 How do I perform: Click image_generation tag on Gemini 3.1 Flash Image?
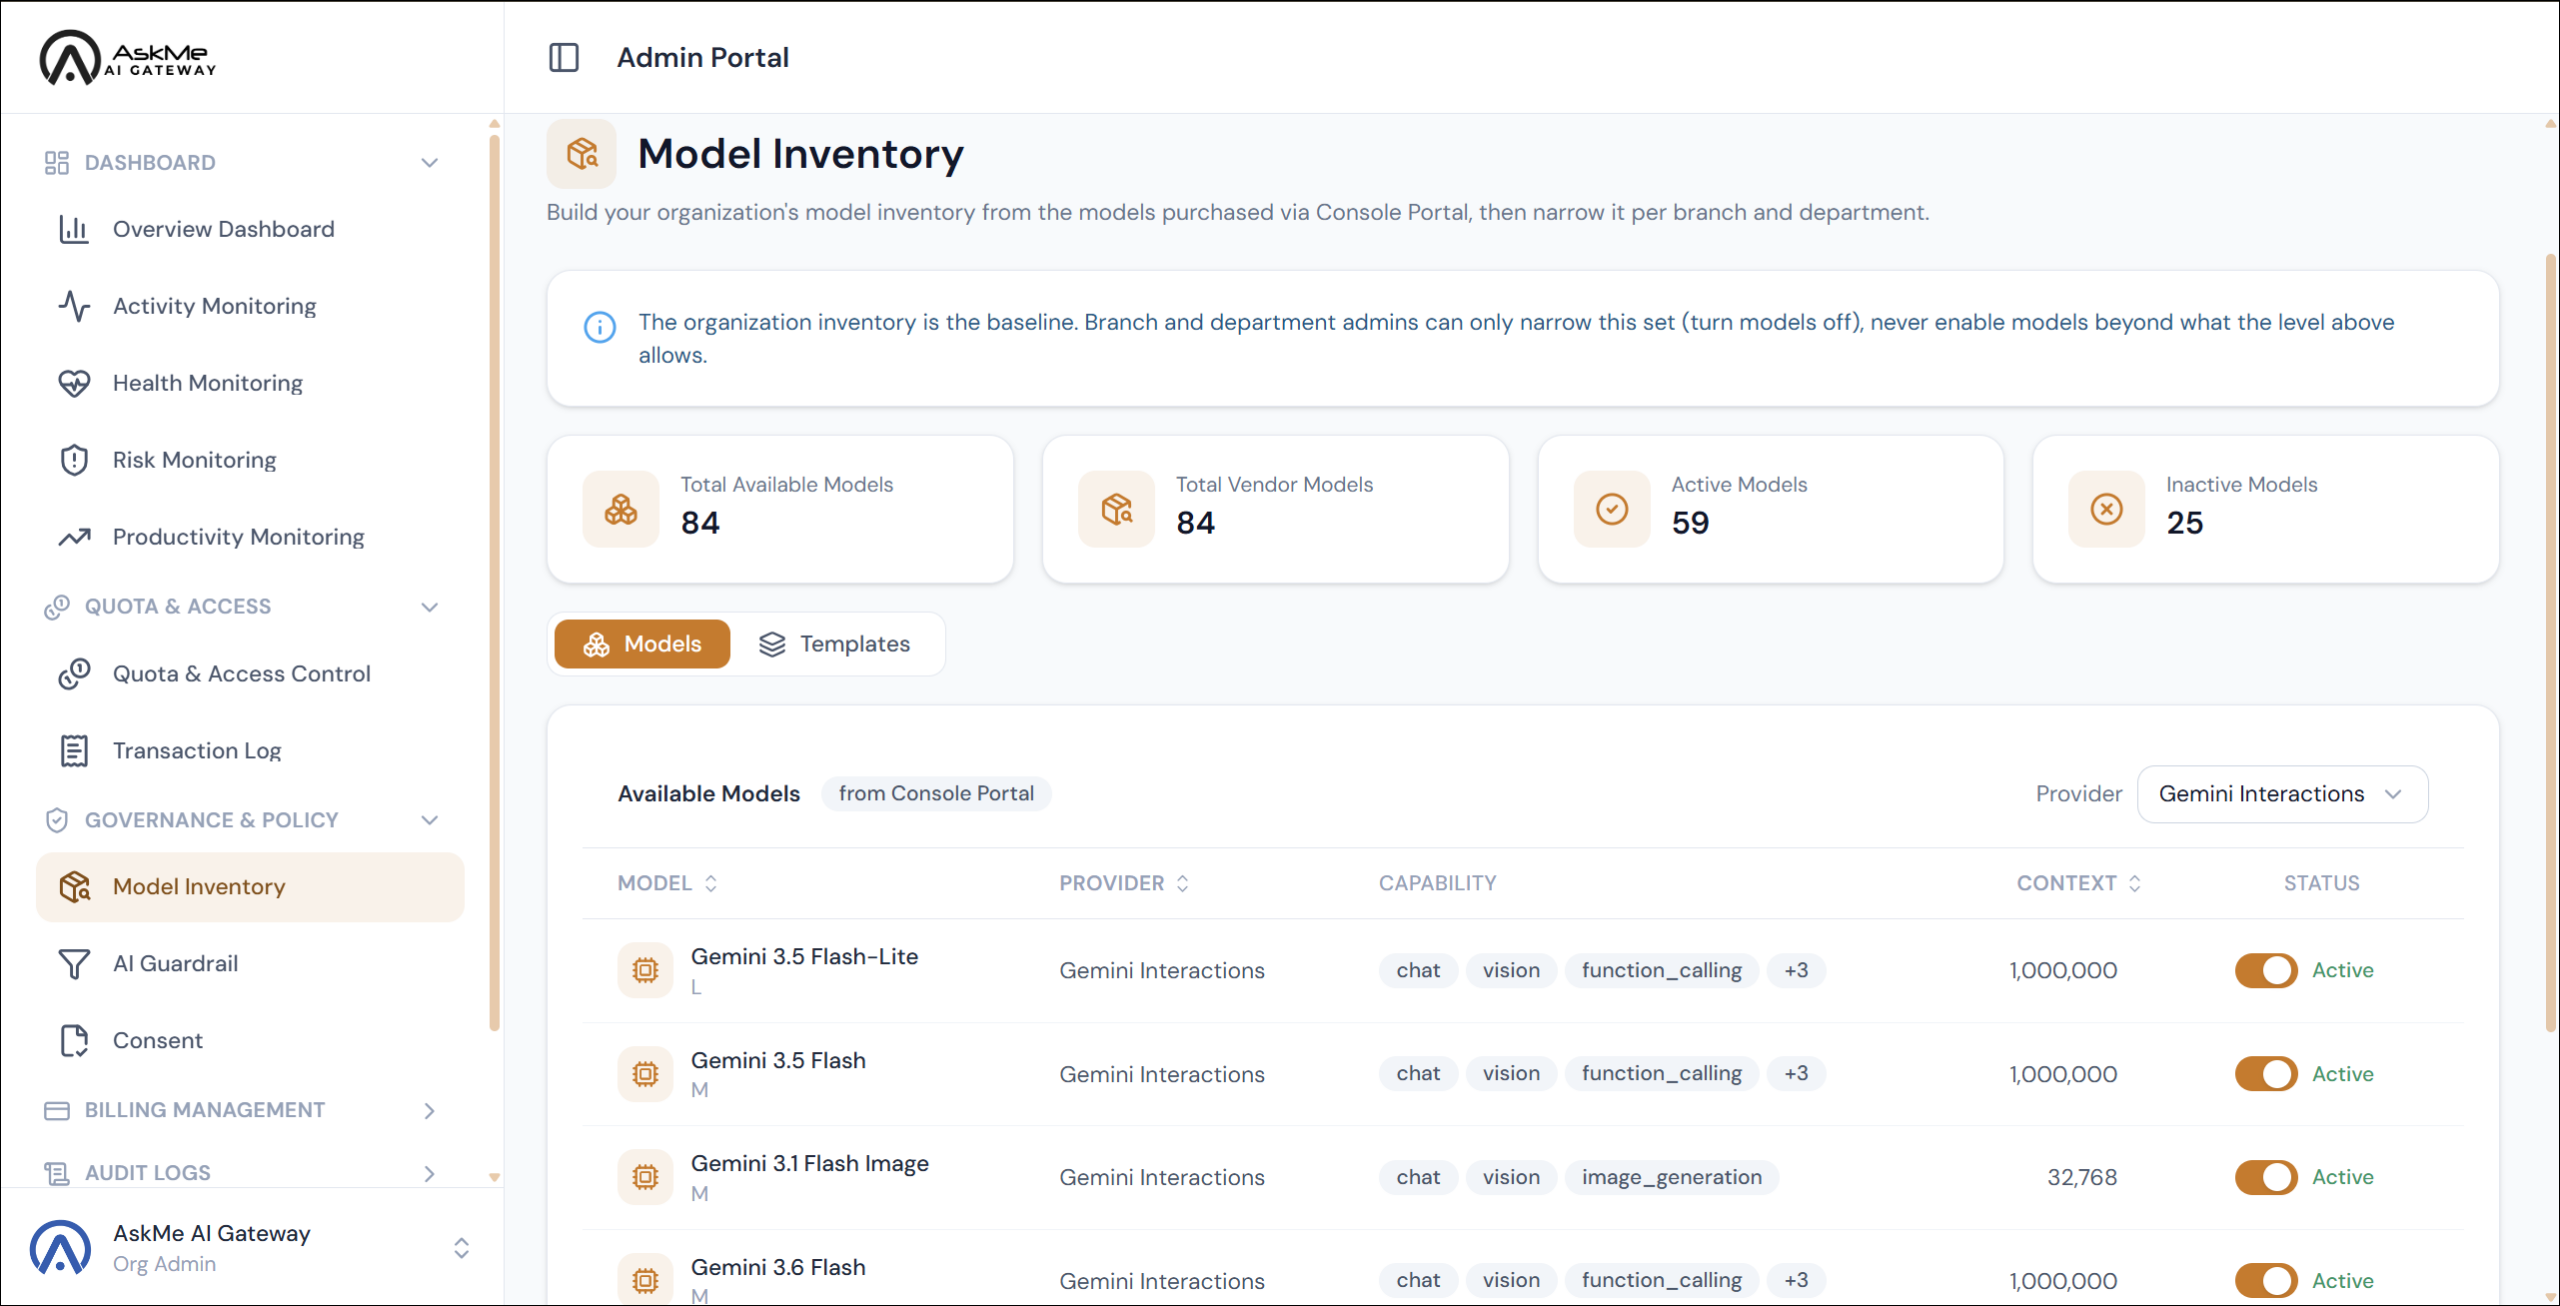[1671, 1177]
